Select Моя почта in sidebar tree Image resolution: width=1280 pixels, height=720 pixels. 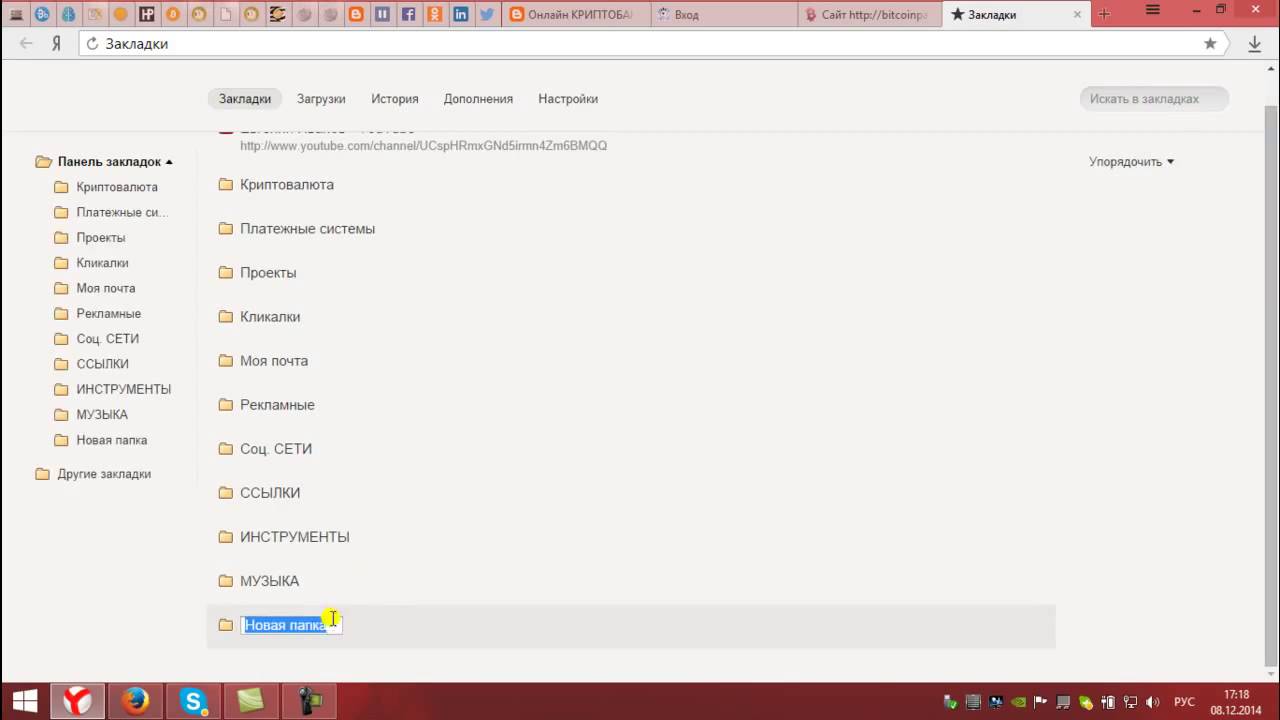click(106, 288)
